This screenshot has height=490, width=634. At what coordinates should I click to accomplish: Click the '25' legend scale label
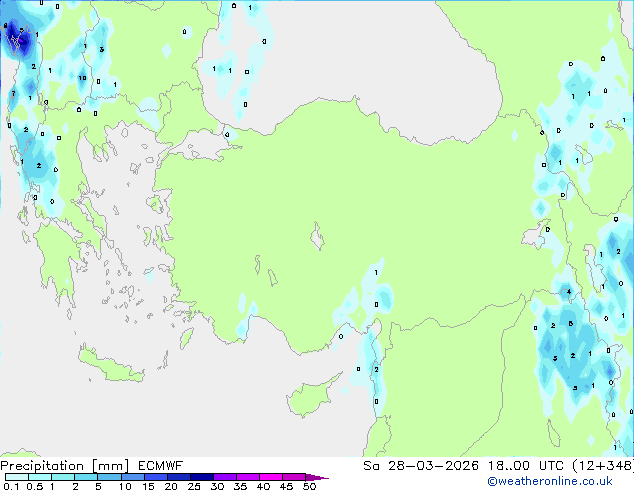194,486
